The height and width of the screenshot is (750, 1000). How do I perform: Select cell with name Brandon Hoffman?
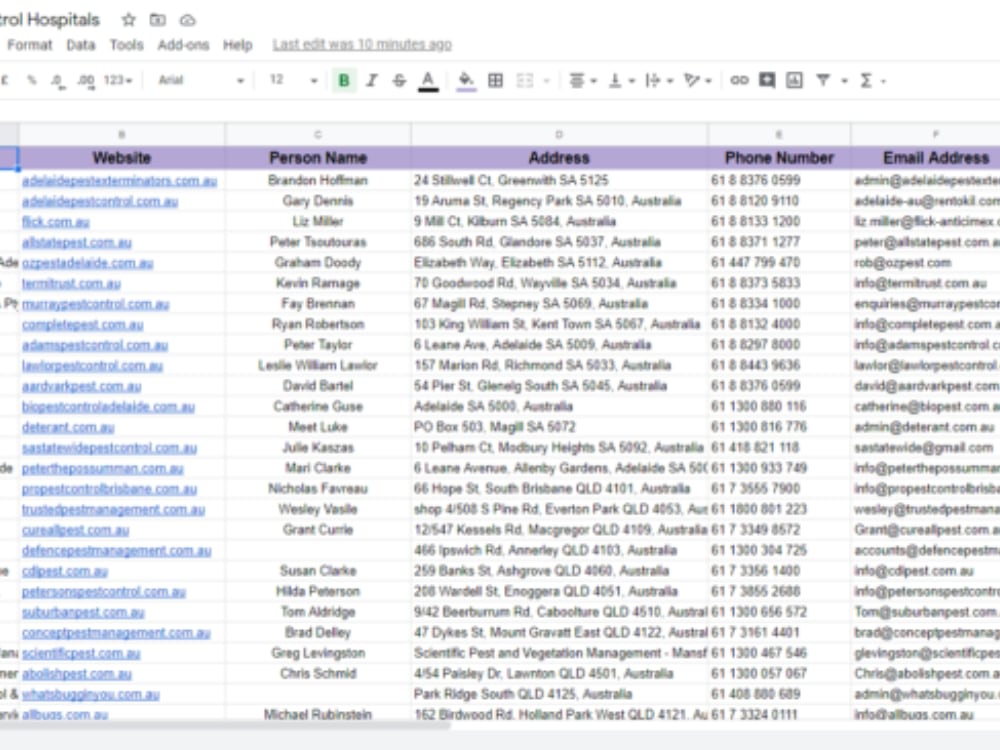(318, 180)
